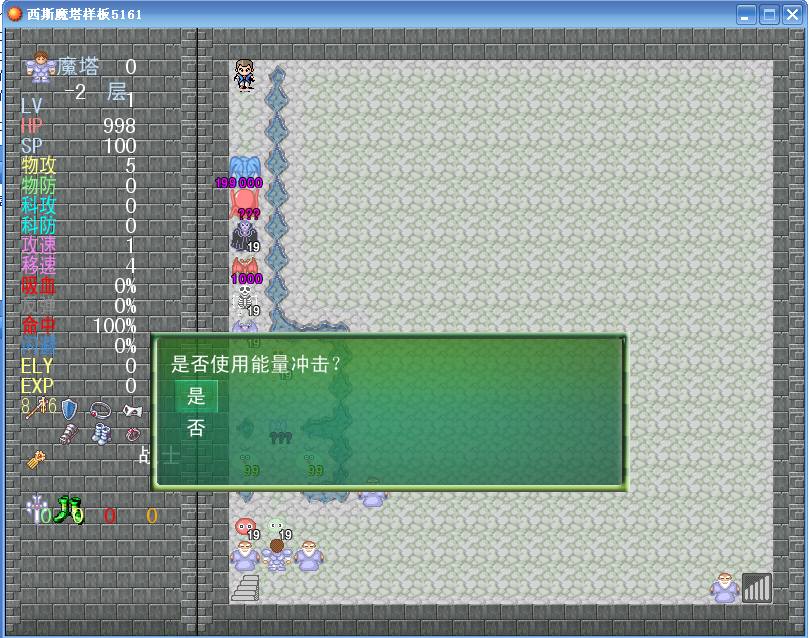The height and width of the screenshot is (638, 810).
Task: Minimize the game window
Action: pos(746,14)
